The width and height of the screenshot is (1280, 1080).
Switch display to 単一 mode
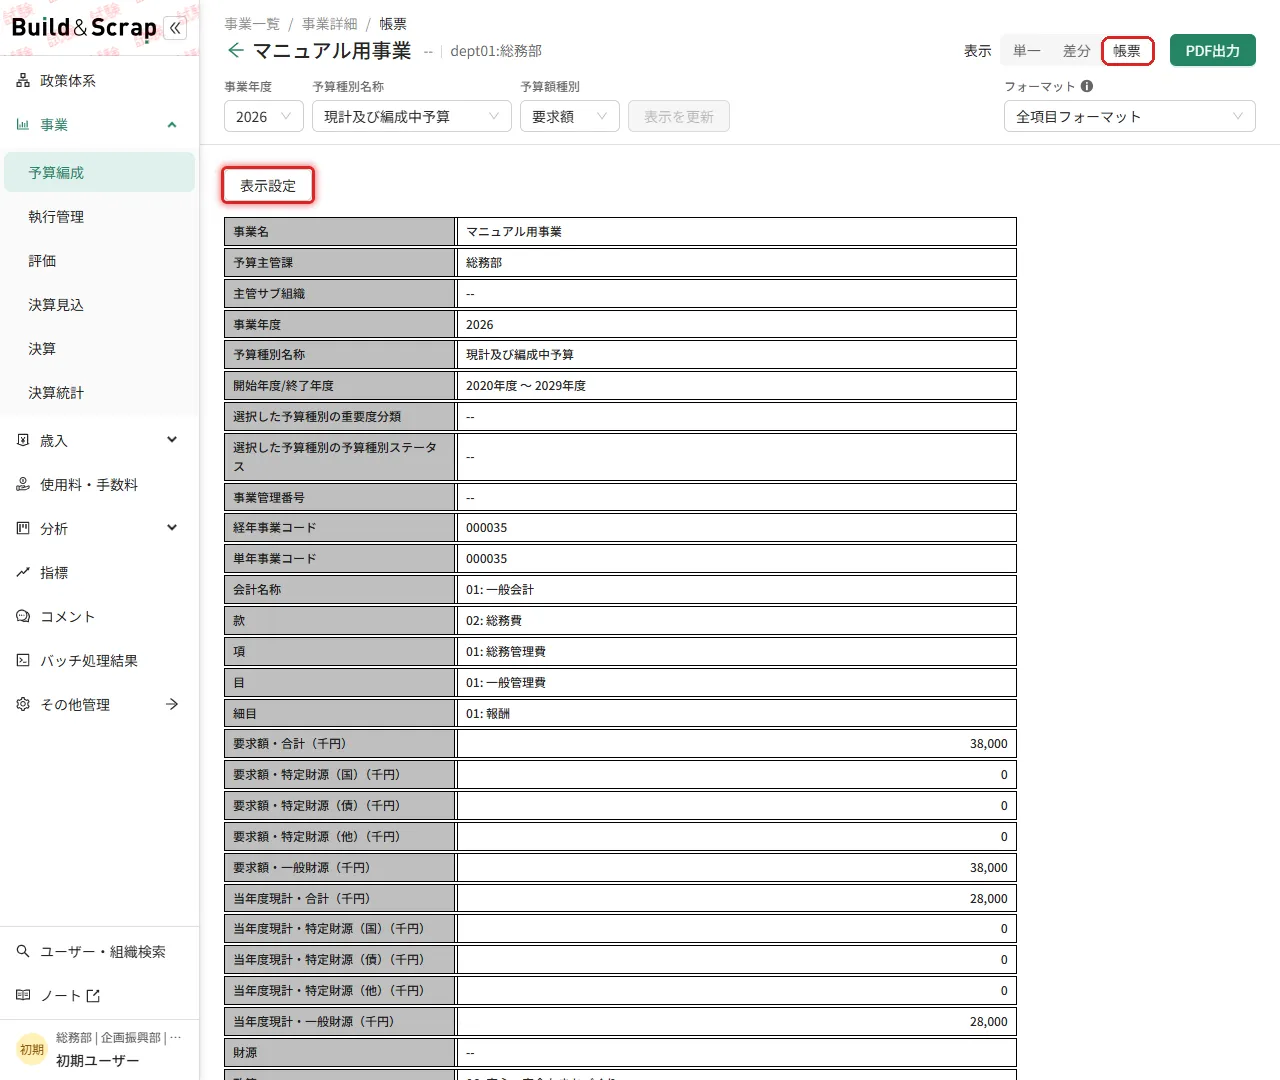[x=1027, y=51]
